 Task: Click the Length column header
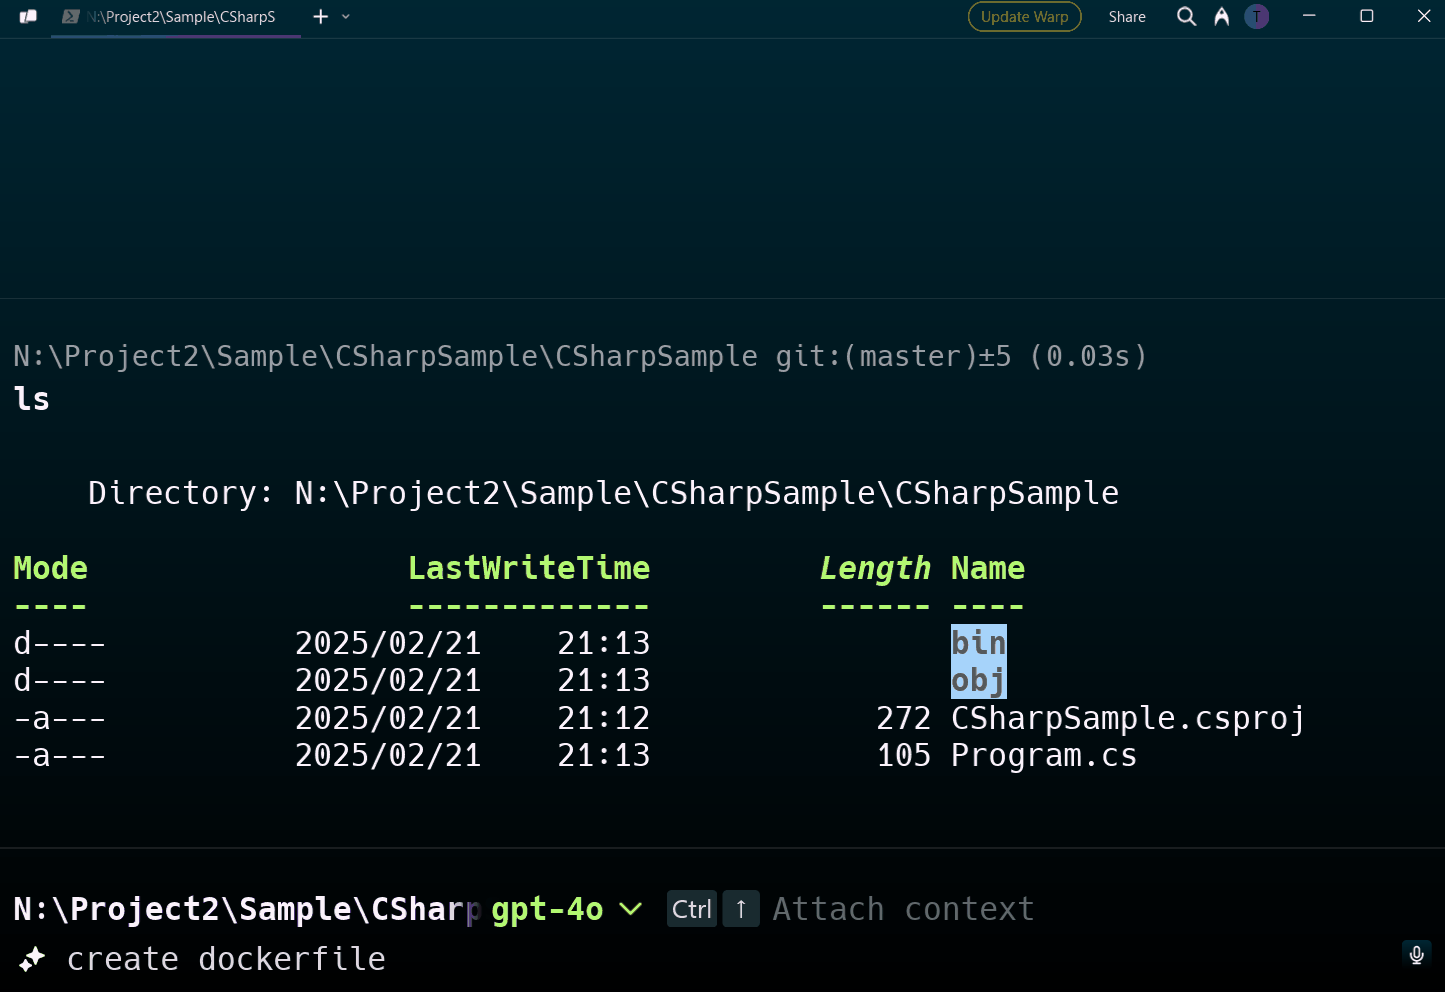coord(875,568)
